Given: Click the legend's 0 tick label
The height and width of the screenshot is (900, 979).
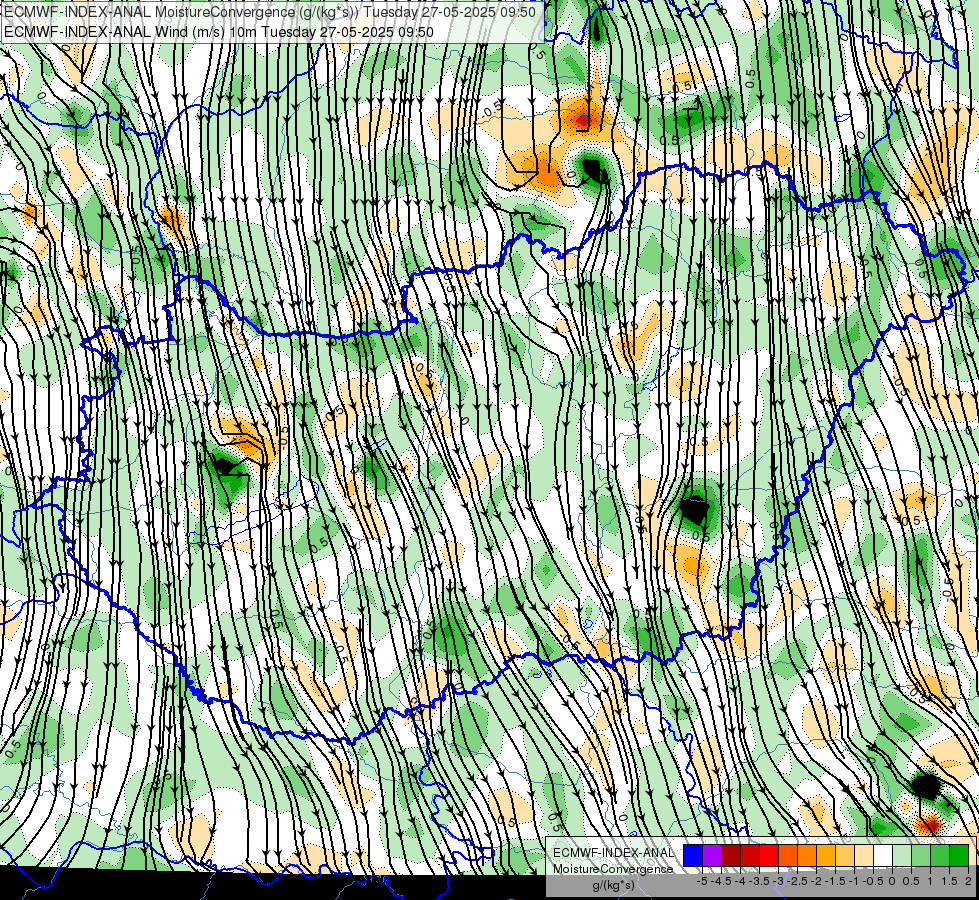Looking at the screenshot, I should (x=892, y=881).
